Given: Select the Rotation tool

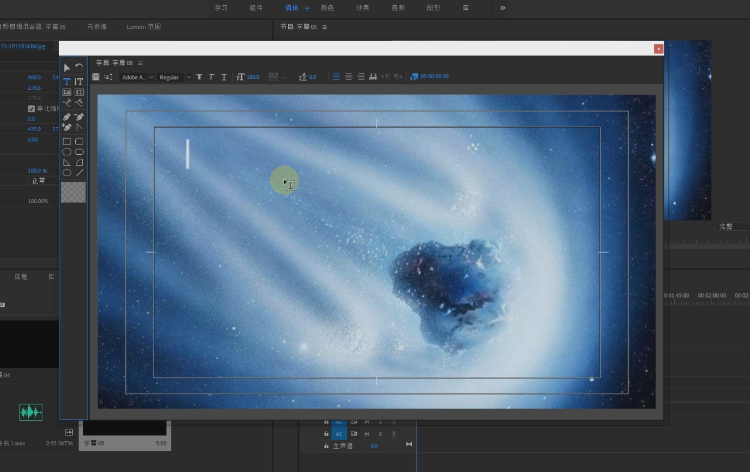Looking at the screenshot, I should point(79,68).
